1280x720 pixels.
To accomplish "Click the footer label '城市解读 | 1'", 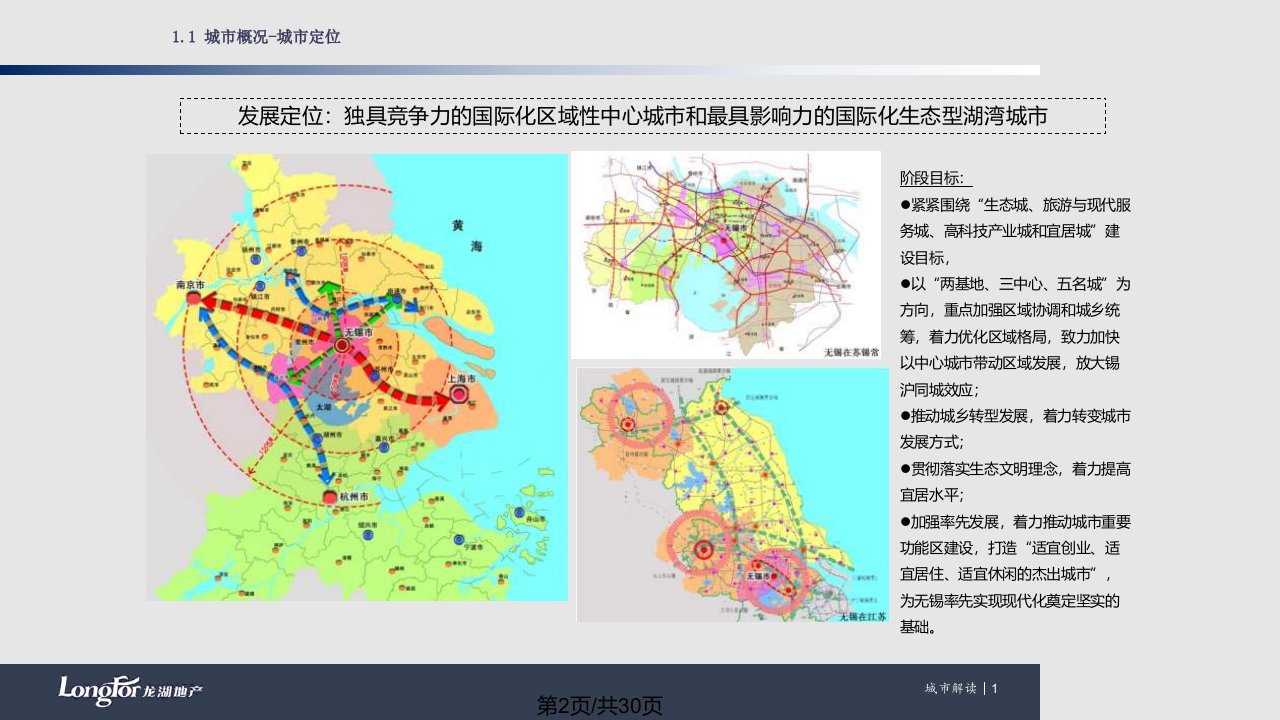I will pos(962,688).
